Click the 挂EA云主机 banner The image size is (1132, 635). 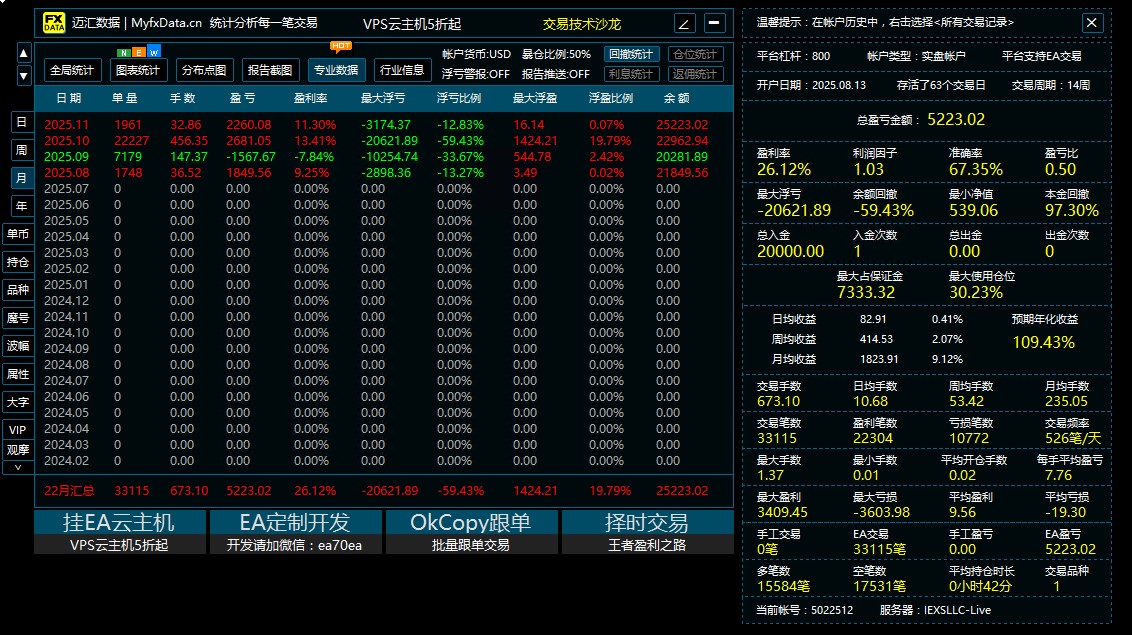(120, 532)
